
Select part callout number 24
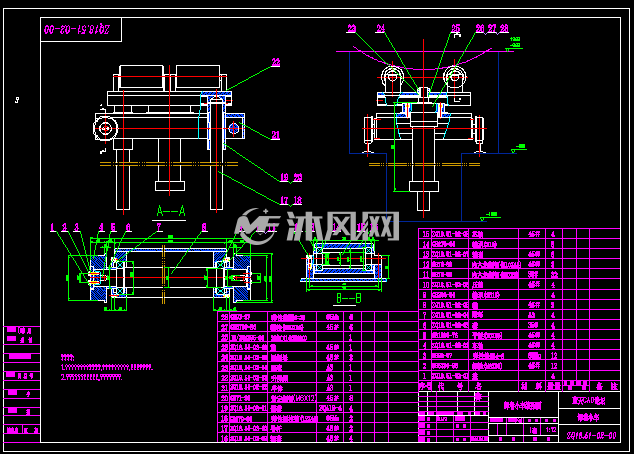click(380, 28)
